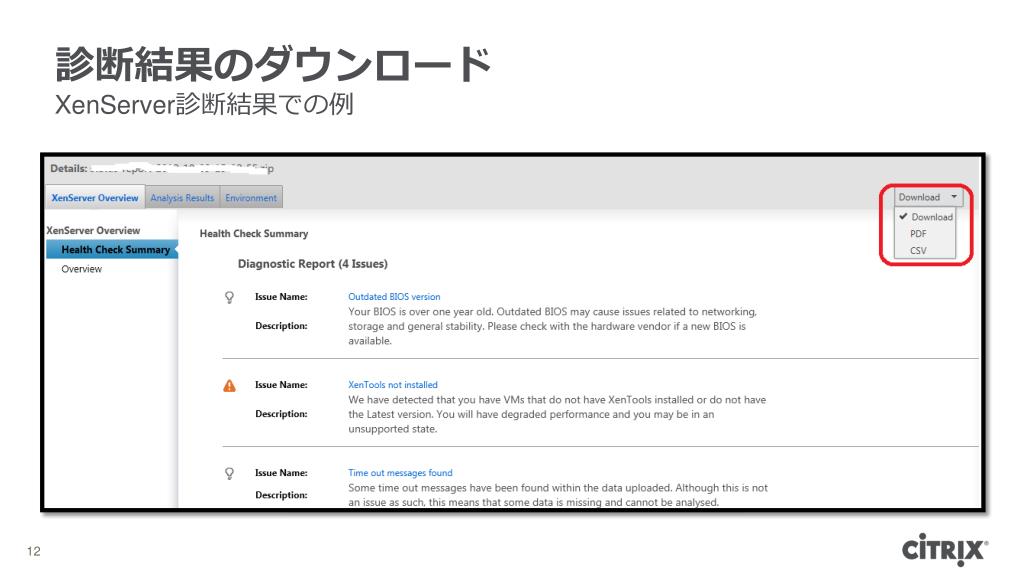
Task: Click the slide number 12
Action: coord(34,551)
